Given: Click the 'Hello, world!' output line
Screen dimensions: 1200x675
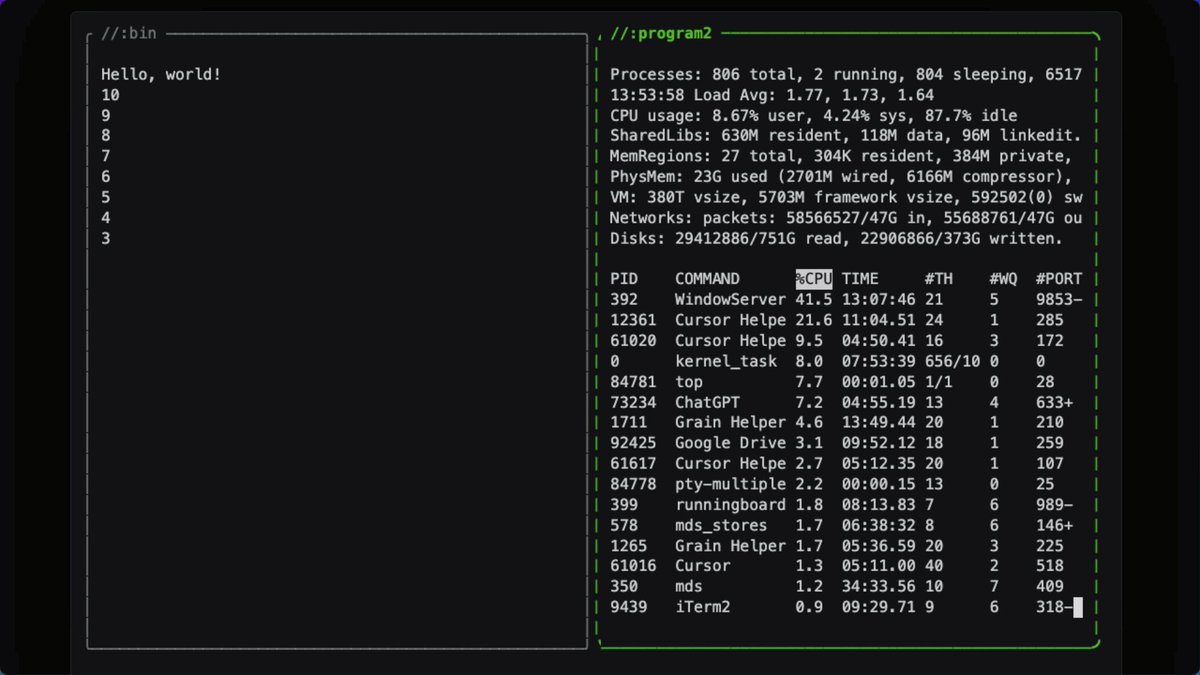Looking at the screenshot, I should (x=161, y=75).
